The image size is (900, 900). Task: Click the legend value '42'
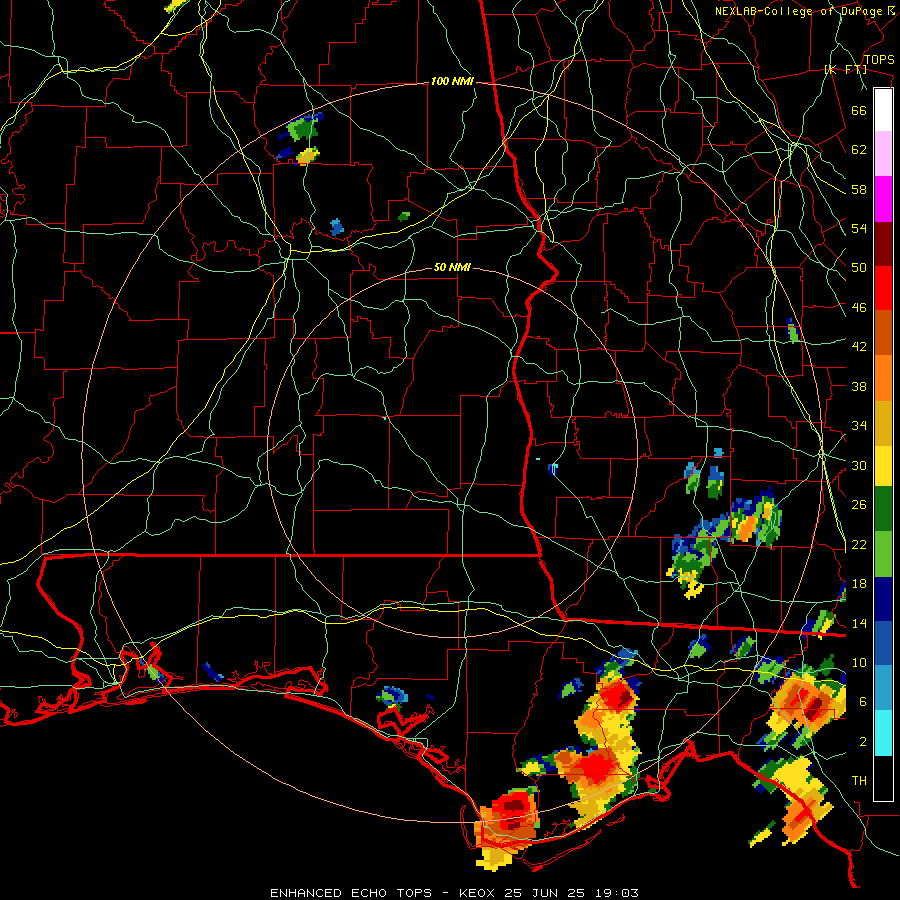click(x=859, y=347)
